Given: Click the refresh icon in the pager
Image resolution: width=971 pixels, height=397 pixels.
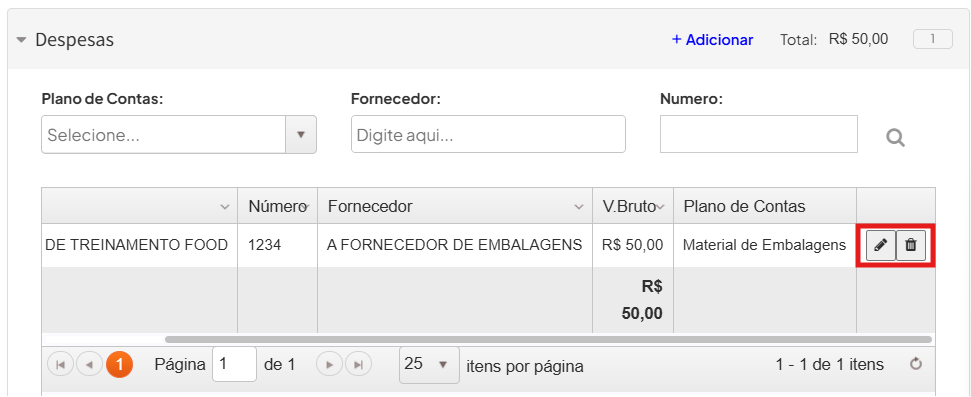Looking at the screenshot, I should pyautogui.click(x=916, y=364).
